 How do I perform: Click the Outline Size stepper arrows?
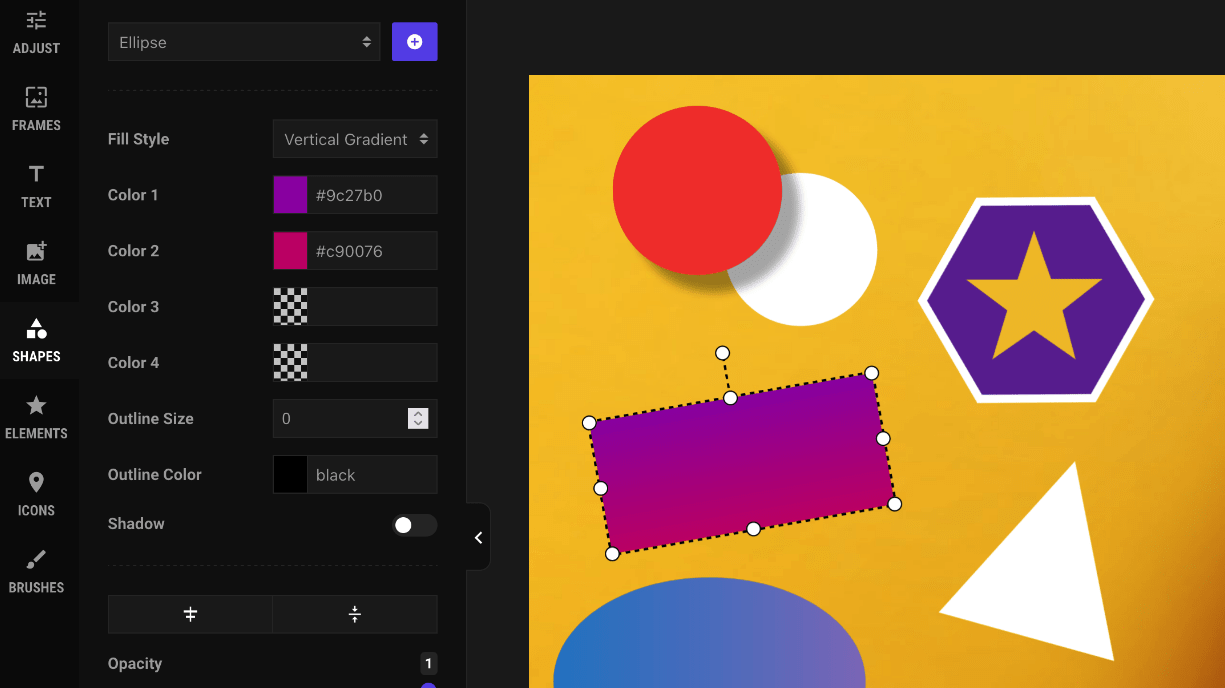419,419
